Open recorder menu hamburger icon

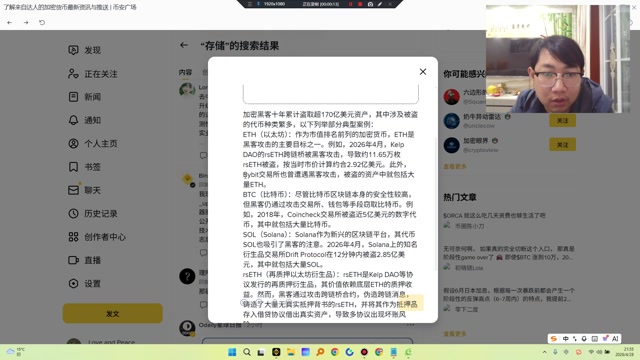250,4
